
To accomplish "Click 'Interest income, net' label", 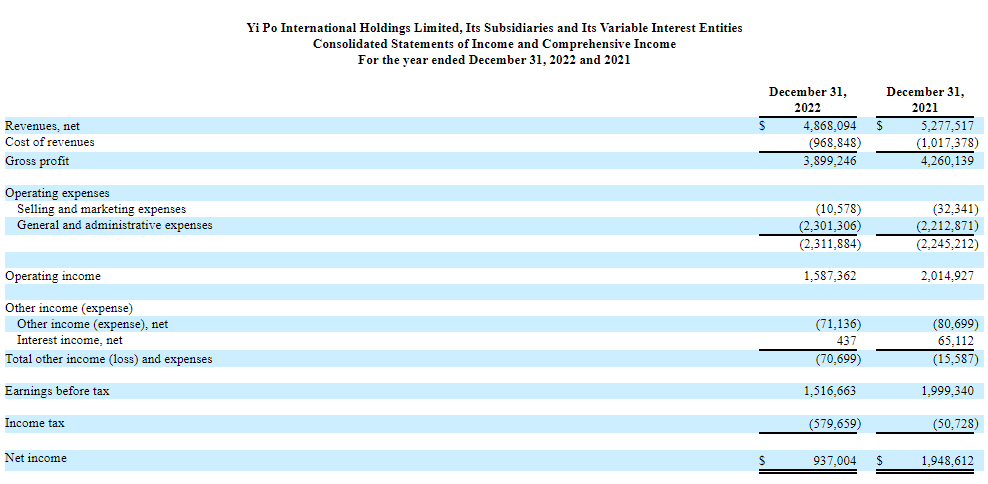I will (x=70, y=340).
